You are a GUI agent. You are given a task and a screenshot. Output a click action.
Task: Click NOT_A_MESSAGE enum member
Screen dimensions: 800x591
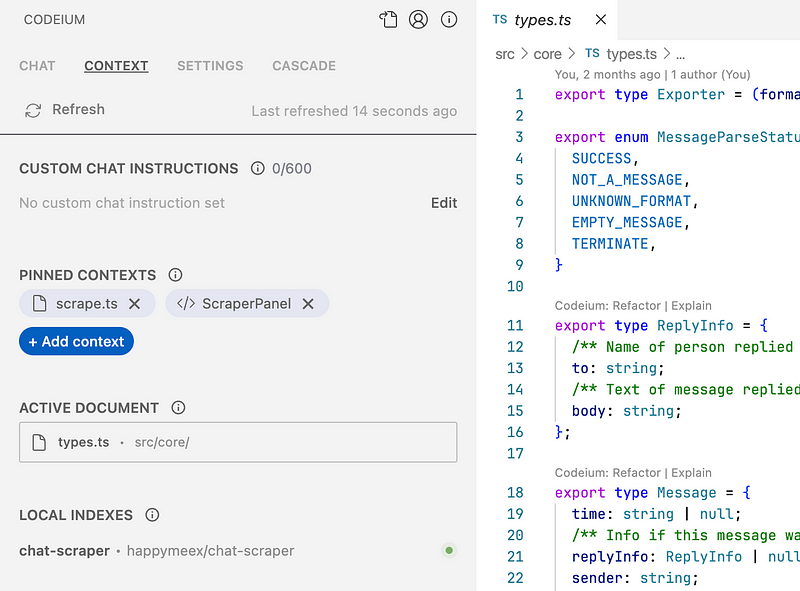click(x=627, y=180)
